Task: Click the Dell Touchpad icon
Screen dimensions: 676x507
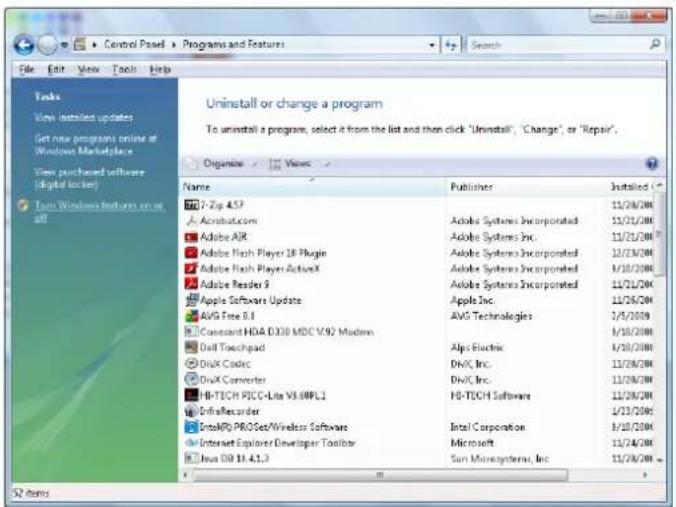Action: coord(191,347)
